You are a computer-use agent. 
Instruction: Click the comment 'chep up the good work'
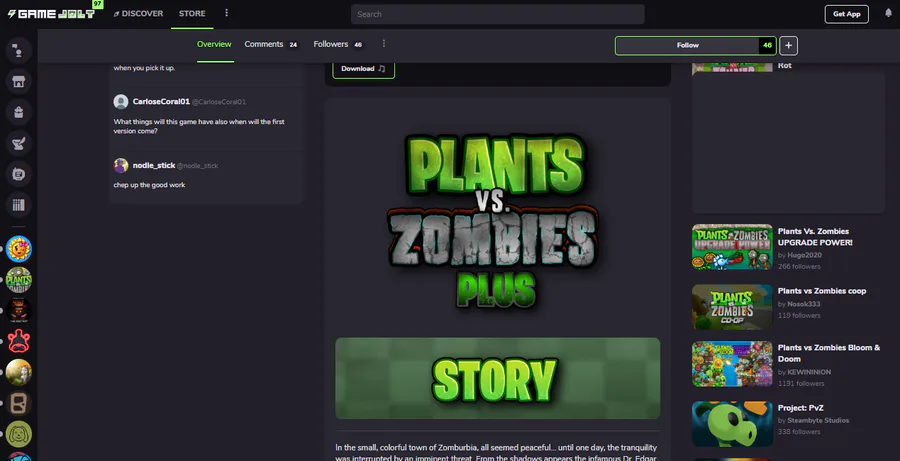[149, 185]
